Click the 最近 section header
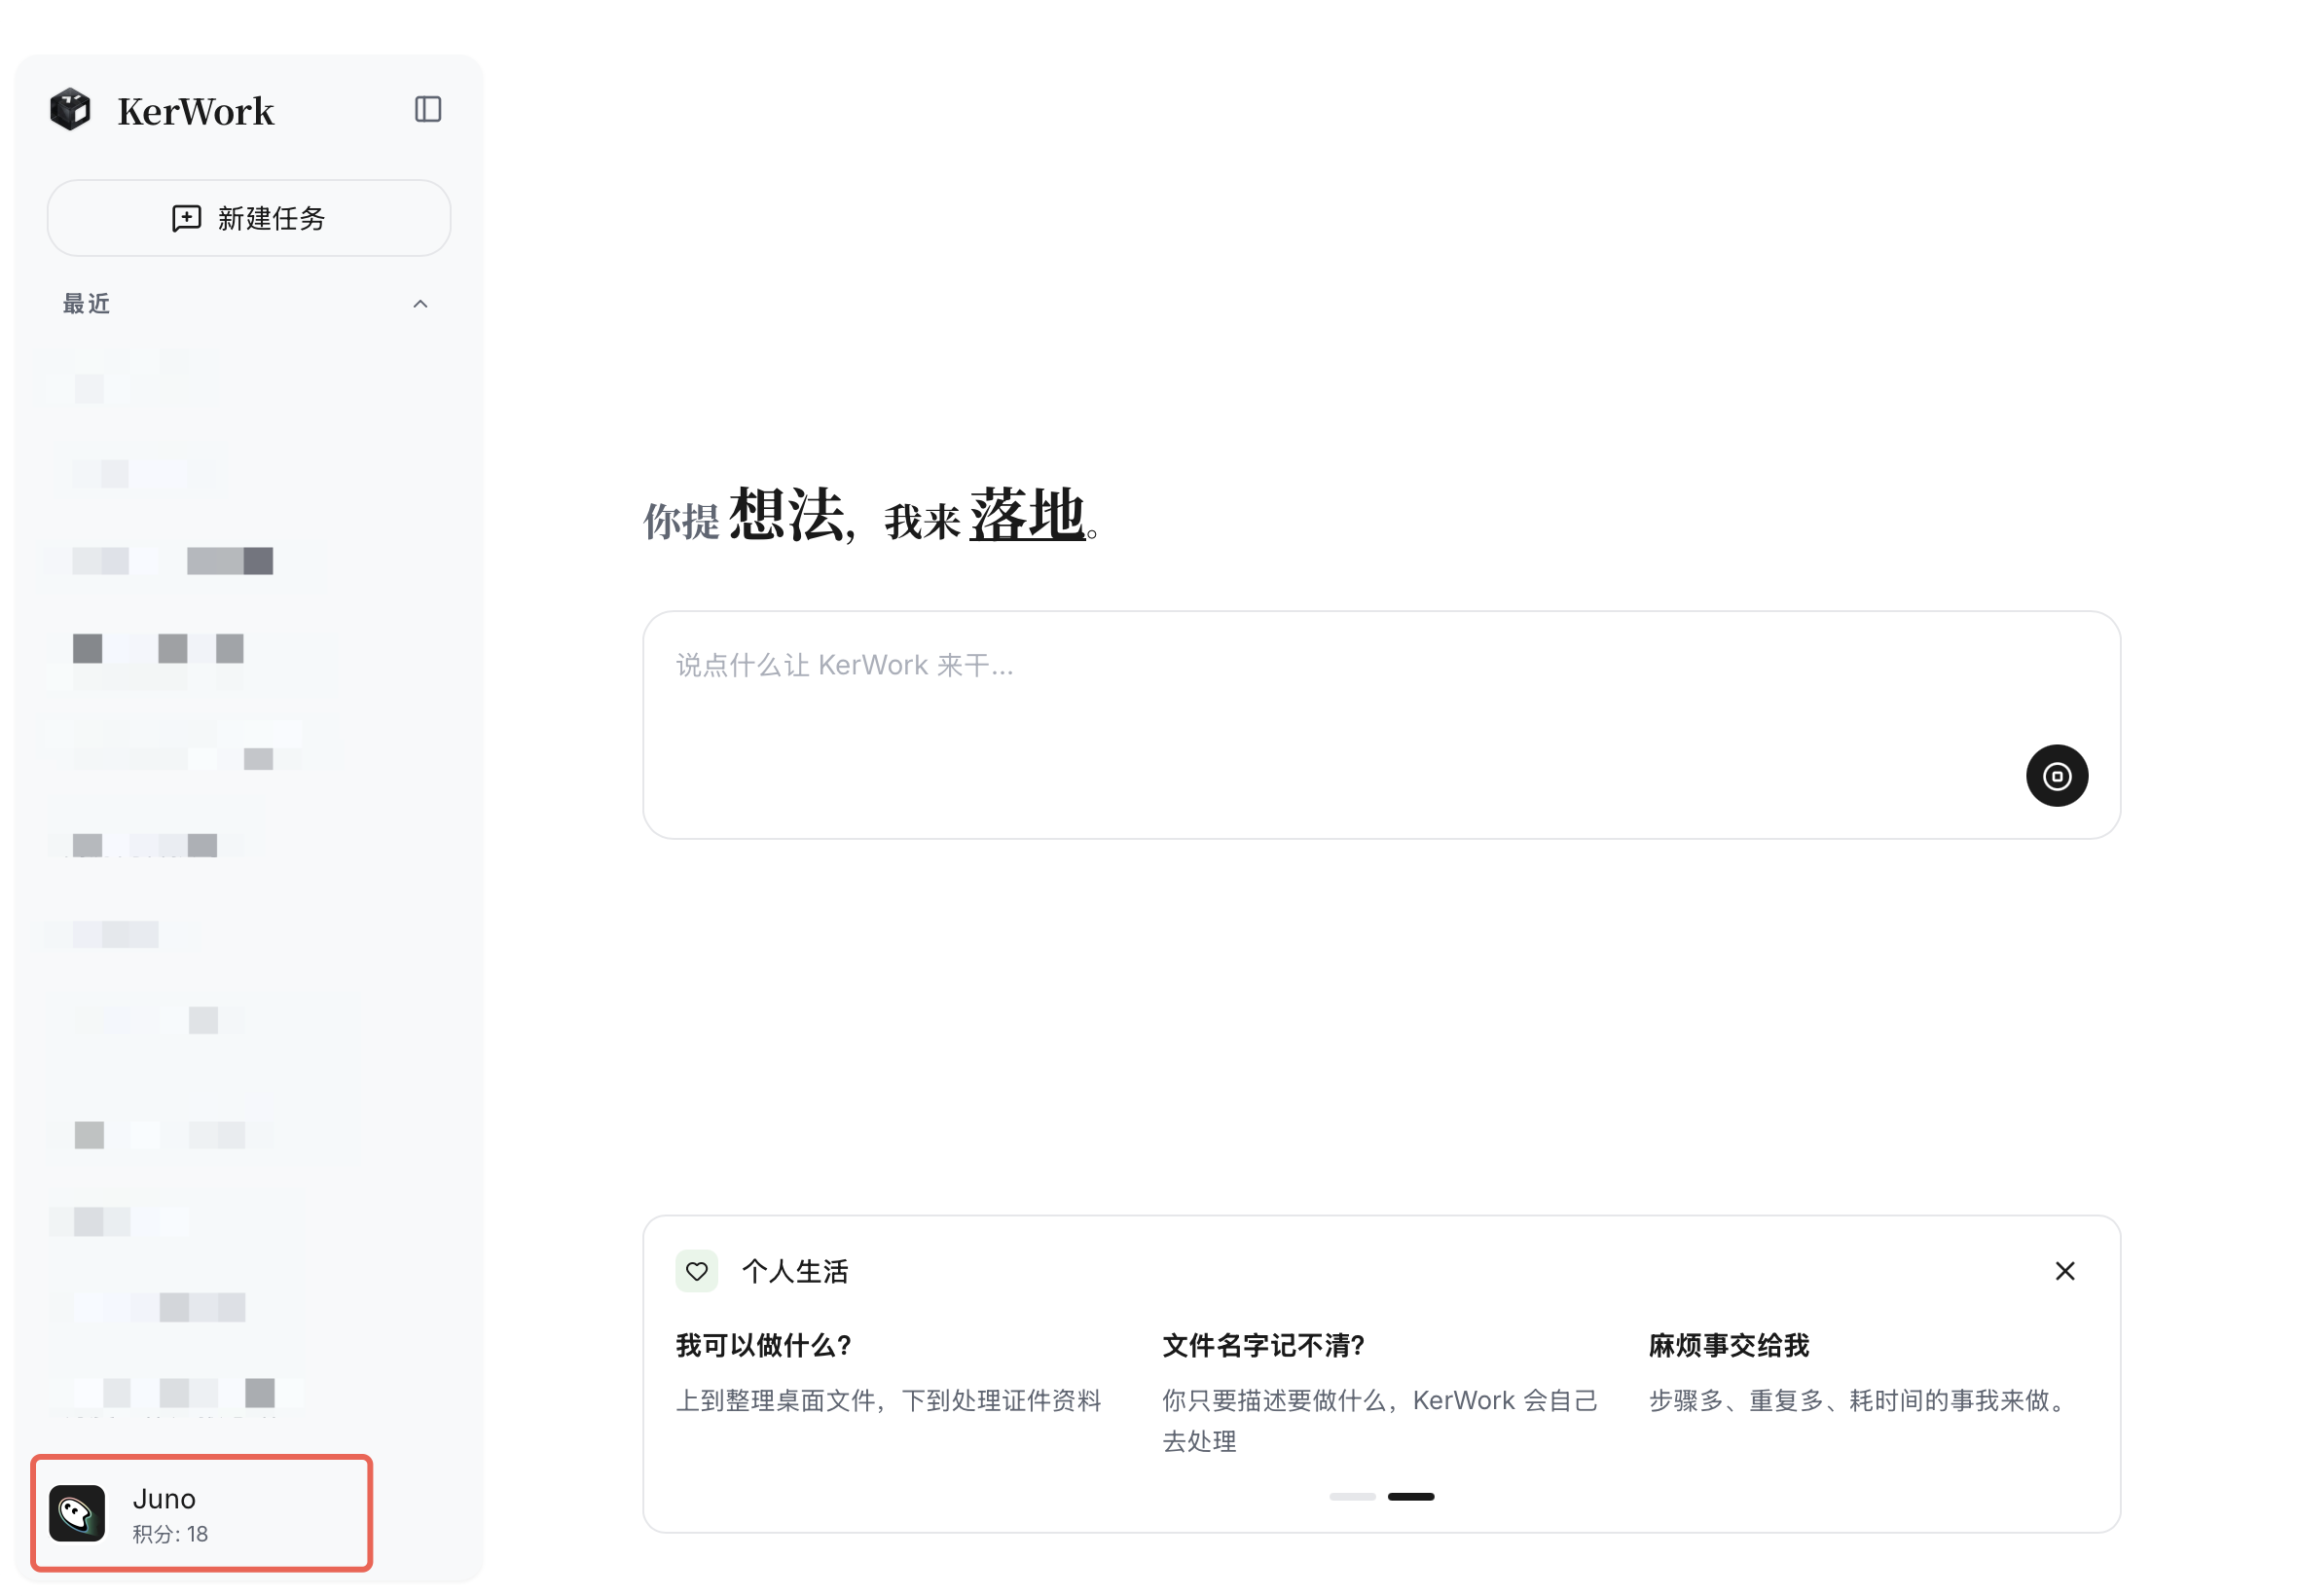The width and height of the screenshot is (2297, 1596). [x=86, y=303]
